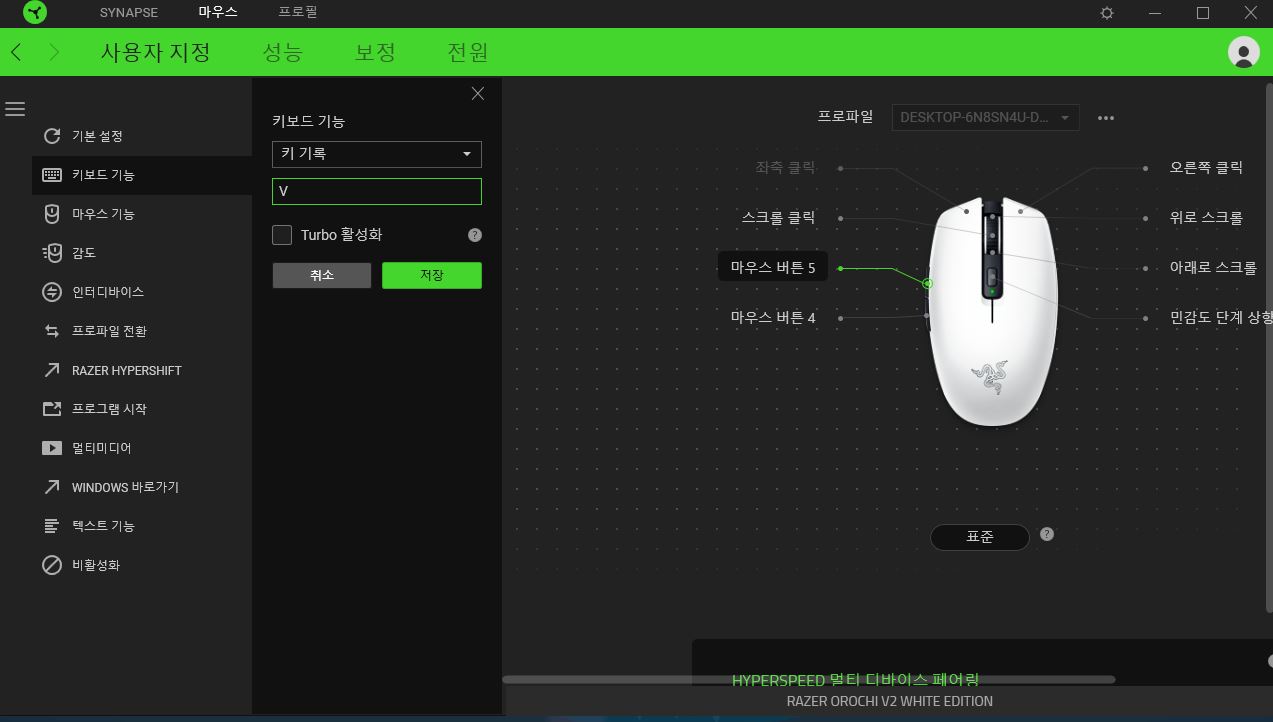The height and width of the screenshot is (722, 1273).
Task: Open the 전원 tab
Action: click(x=467, y=52)
